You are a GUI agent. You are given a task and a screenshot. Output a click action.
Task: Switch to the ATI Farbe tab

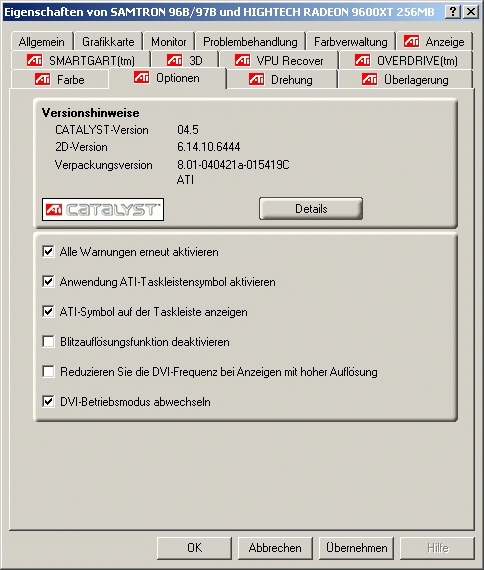(60, 79)
